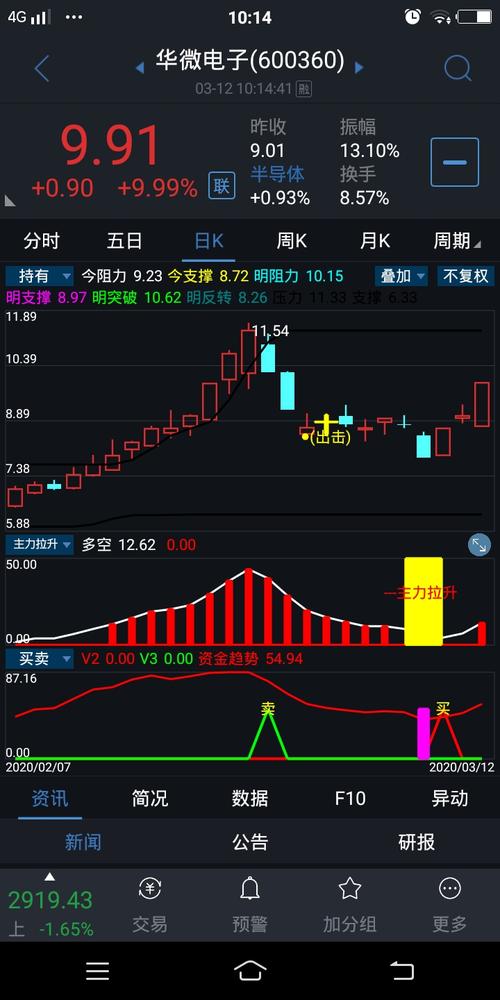Open the 叠加 overlay dropdown

[401, 276]
